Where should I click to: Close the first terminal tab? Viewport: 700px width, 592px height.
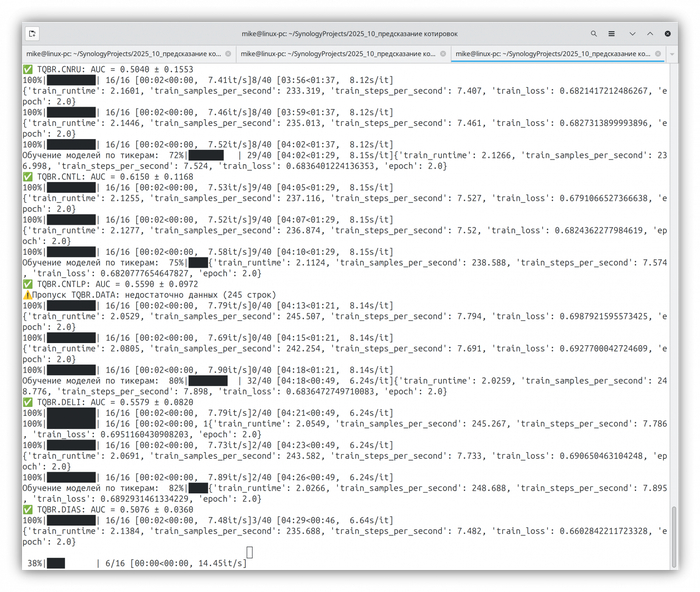tap(228, 53)
